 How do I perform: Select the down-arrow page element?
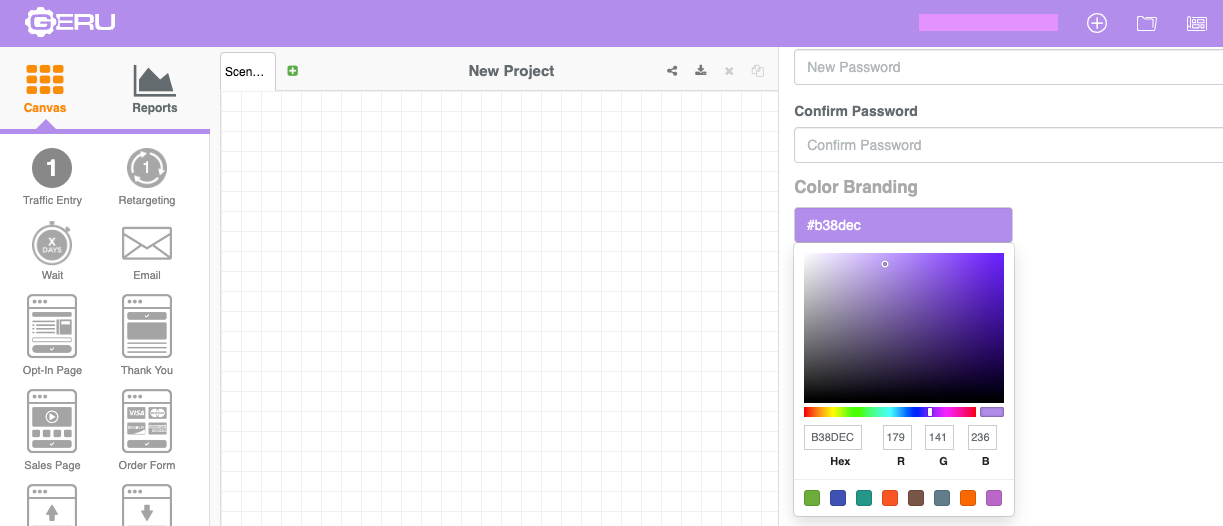click(x=147, y=505)
